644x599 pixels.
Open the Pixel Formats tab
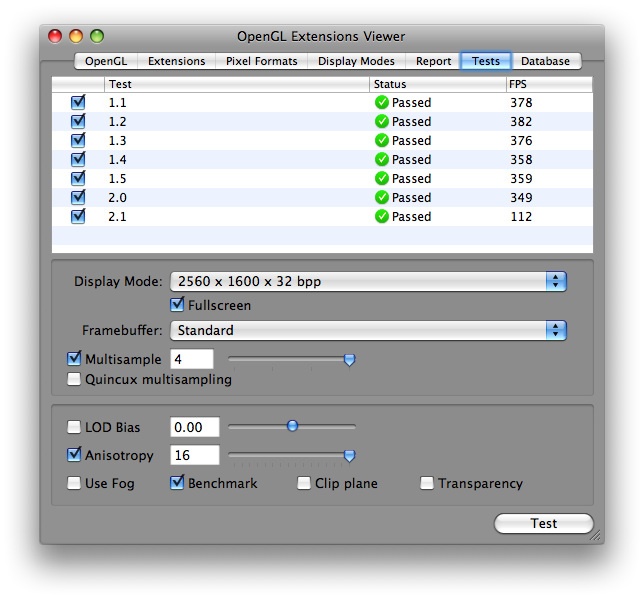coord(262,61)
